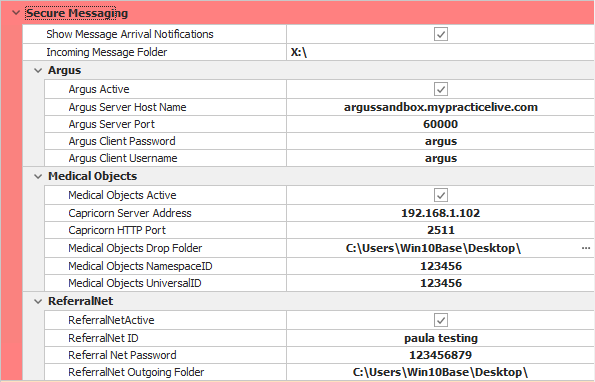Select the Argus Client Username label
Screen dimensions: 595x382
[123, 158]
